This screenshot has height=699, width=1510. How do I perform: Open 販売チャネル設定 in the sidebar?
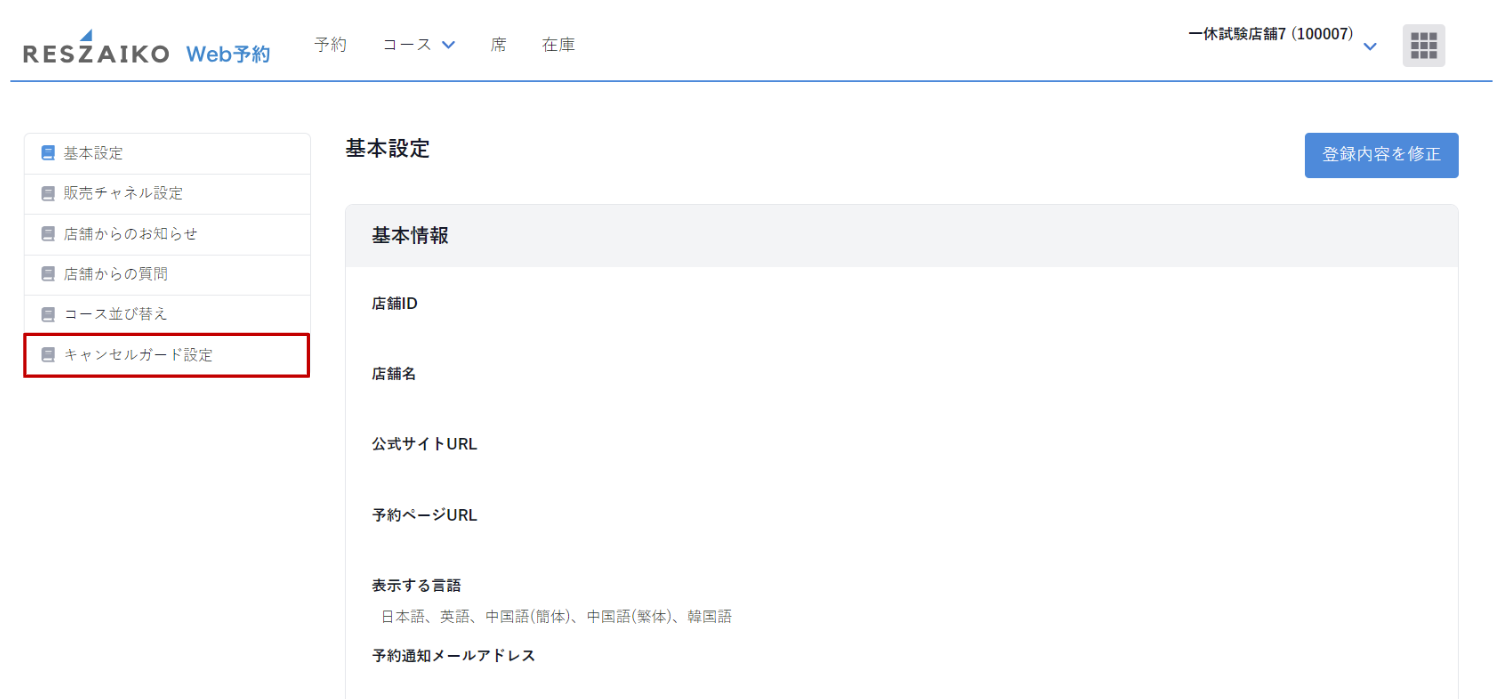coord(123,193)
